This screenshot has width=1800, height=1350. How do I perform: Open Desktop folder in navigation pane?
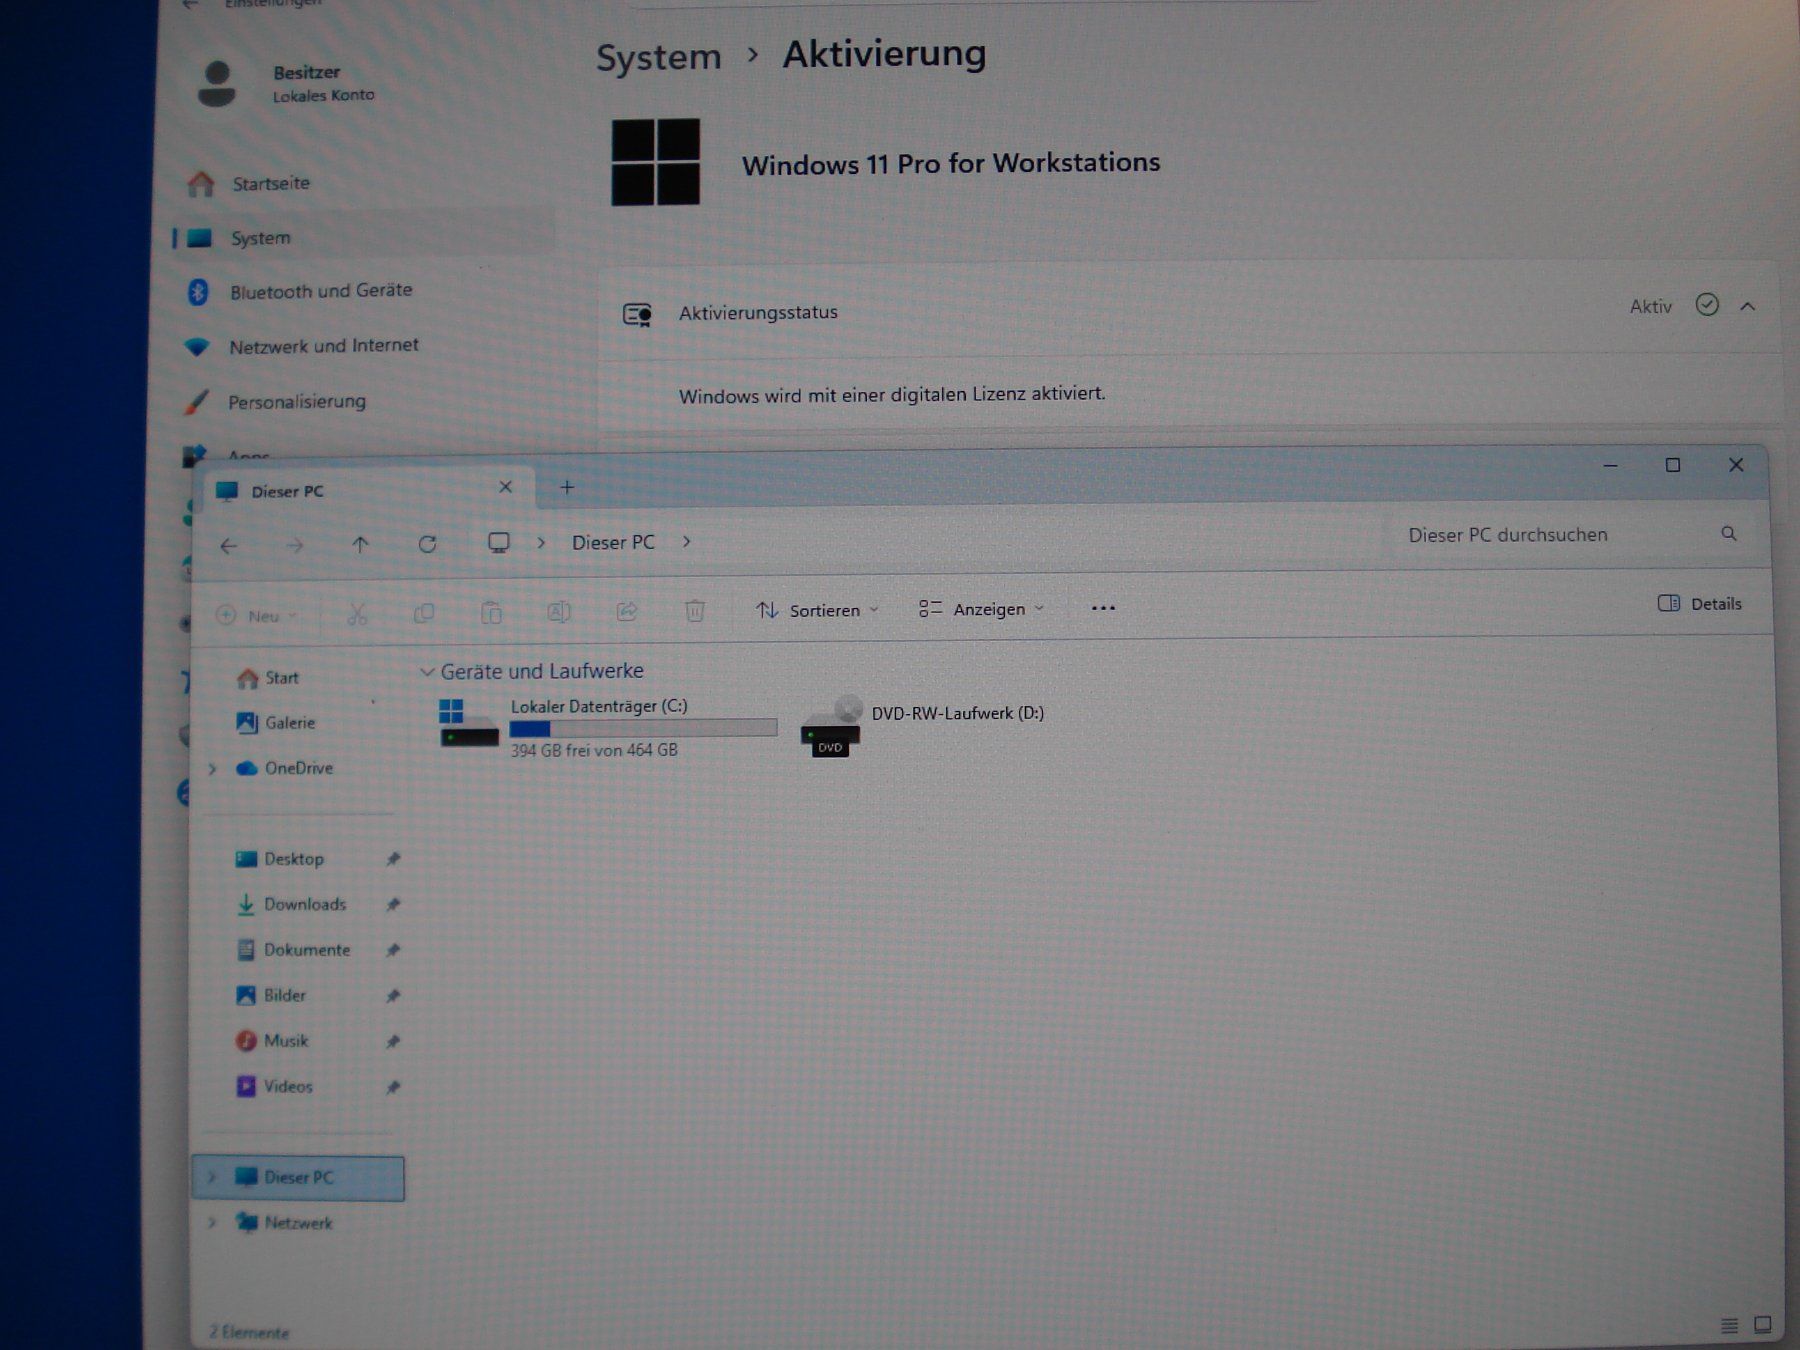[x=279, y=859]
